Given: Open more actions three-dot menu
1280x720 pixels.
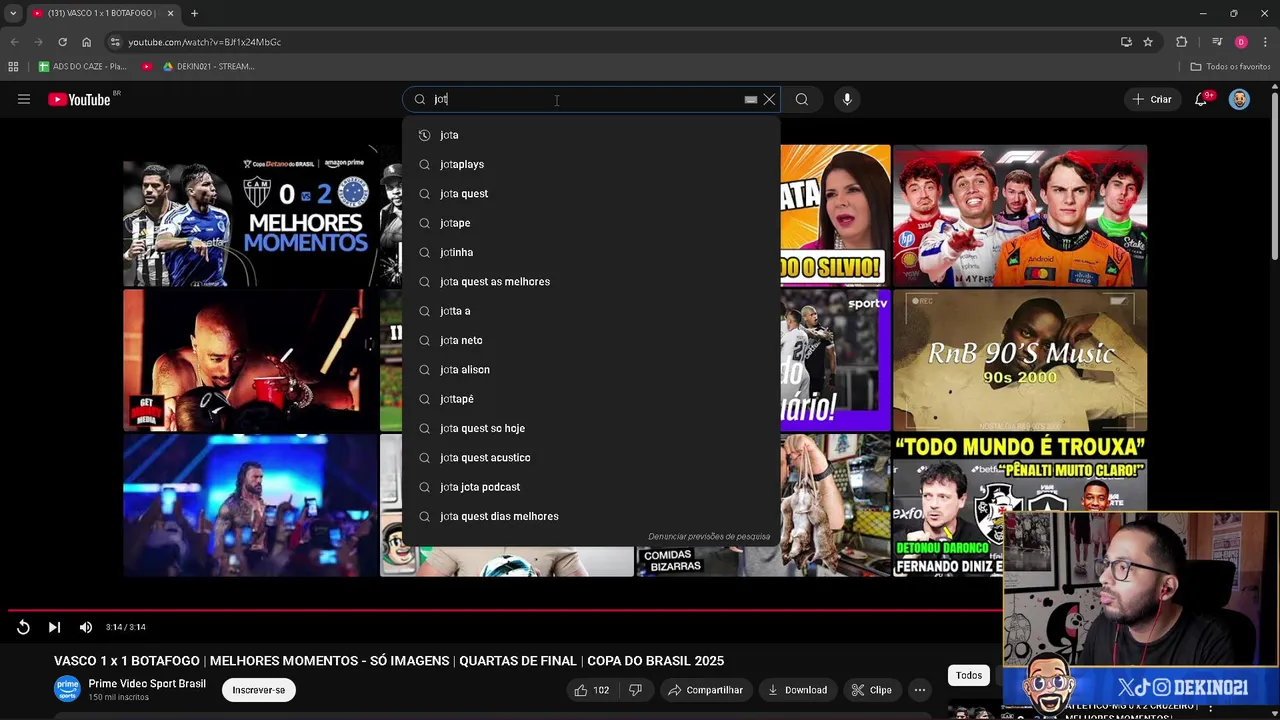Looking at the screenshot, I should coord(920,690).
